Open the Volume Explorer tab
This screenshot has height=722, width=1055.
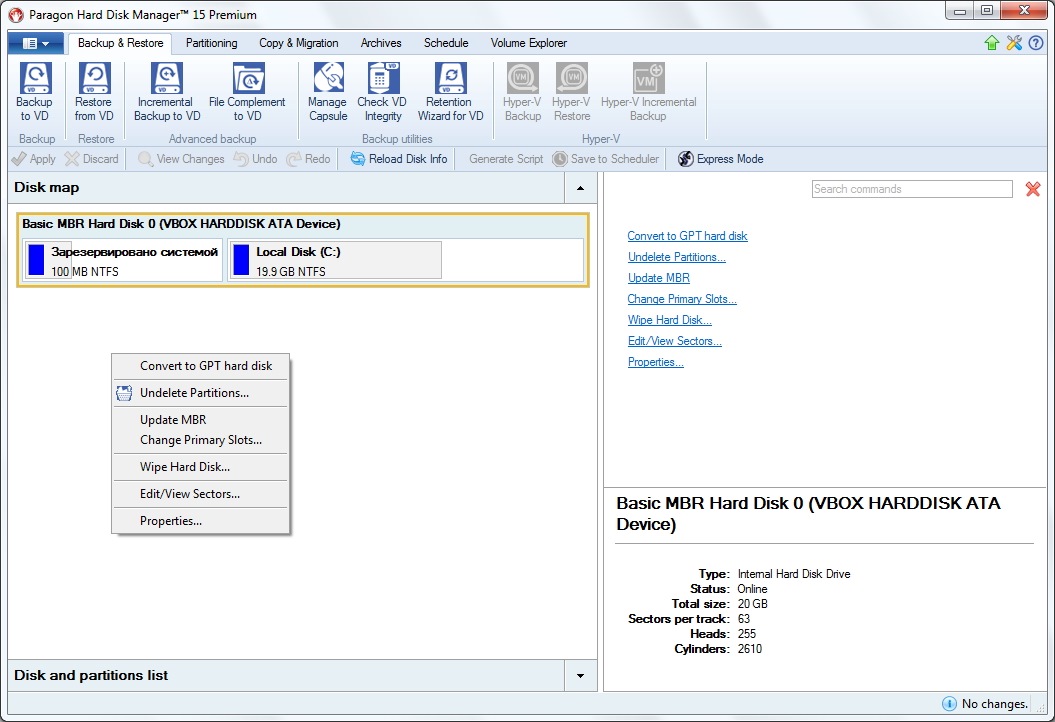528,43
